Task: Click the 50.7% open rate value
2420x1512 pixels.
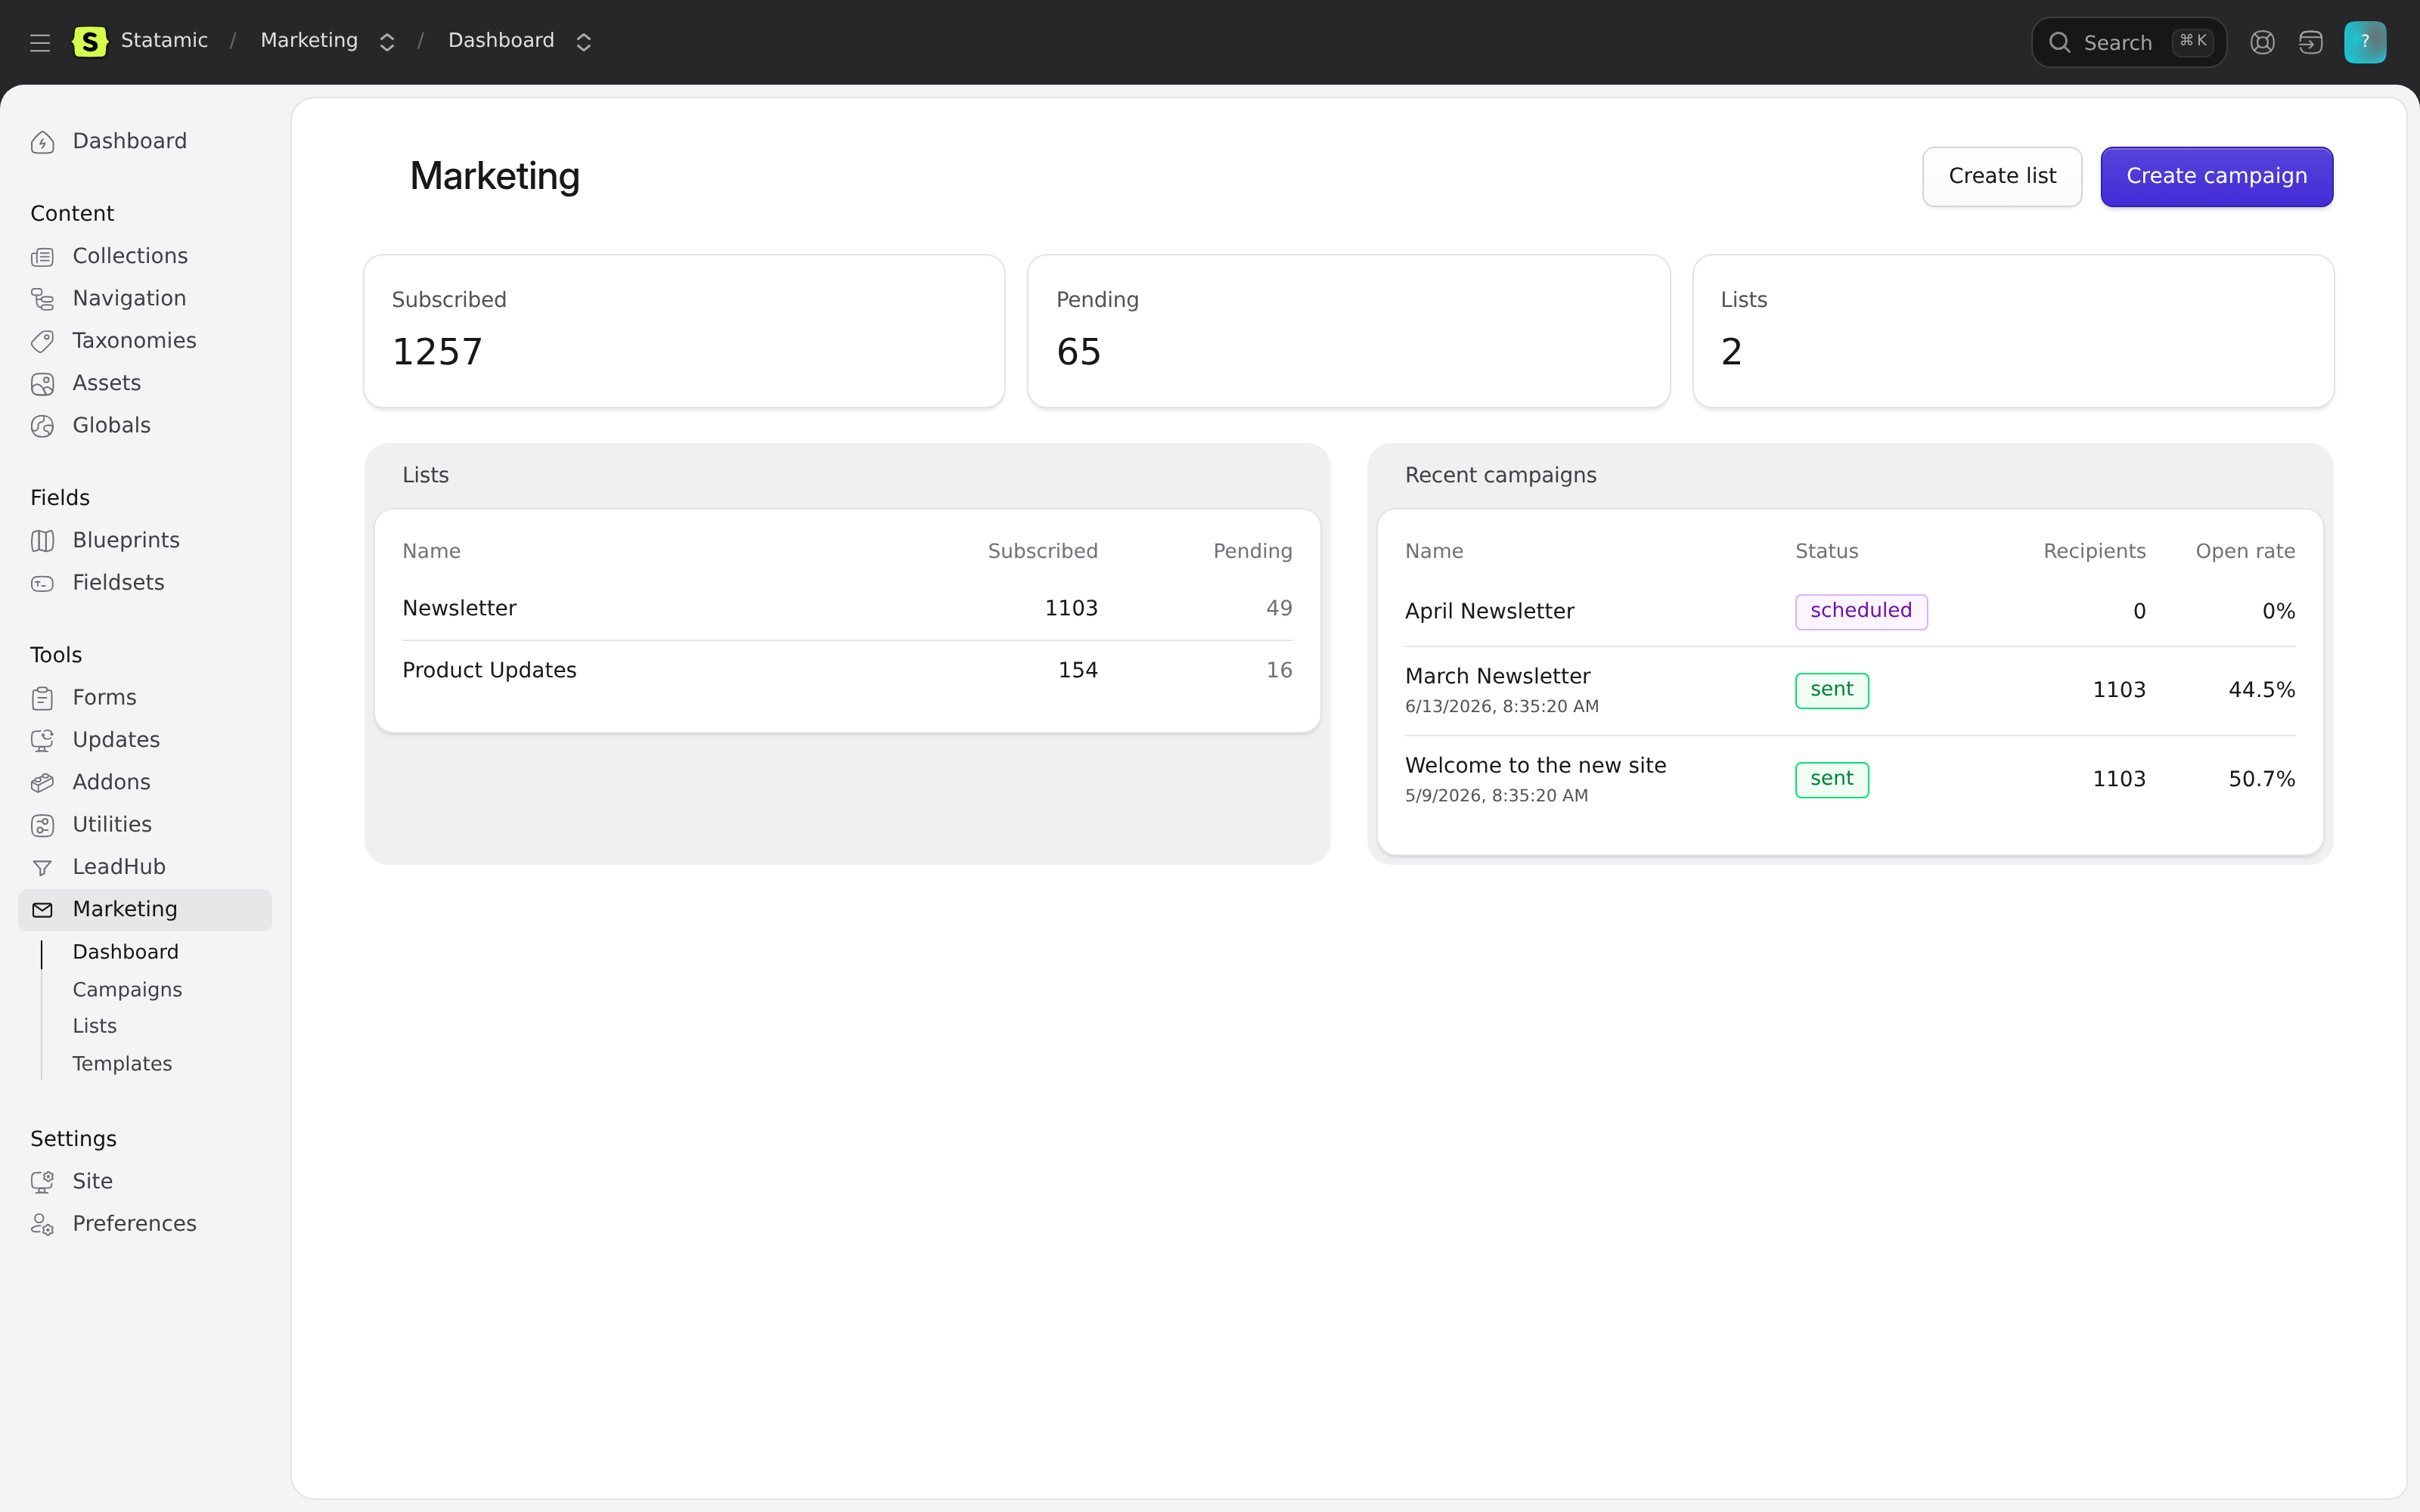Action: [x=2261, y=779]
